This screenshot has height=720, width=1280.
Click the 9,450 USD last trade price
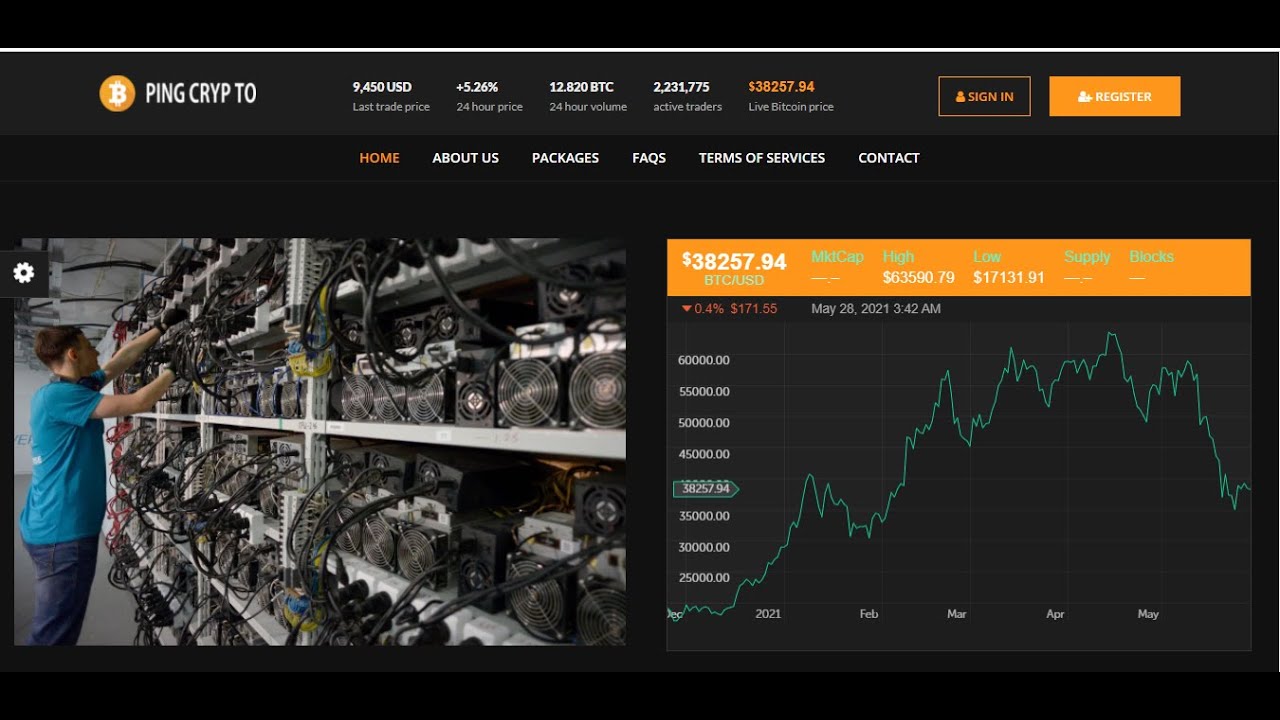click(382, 87)
